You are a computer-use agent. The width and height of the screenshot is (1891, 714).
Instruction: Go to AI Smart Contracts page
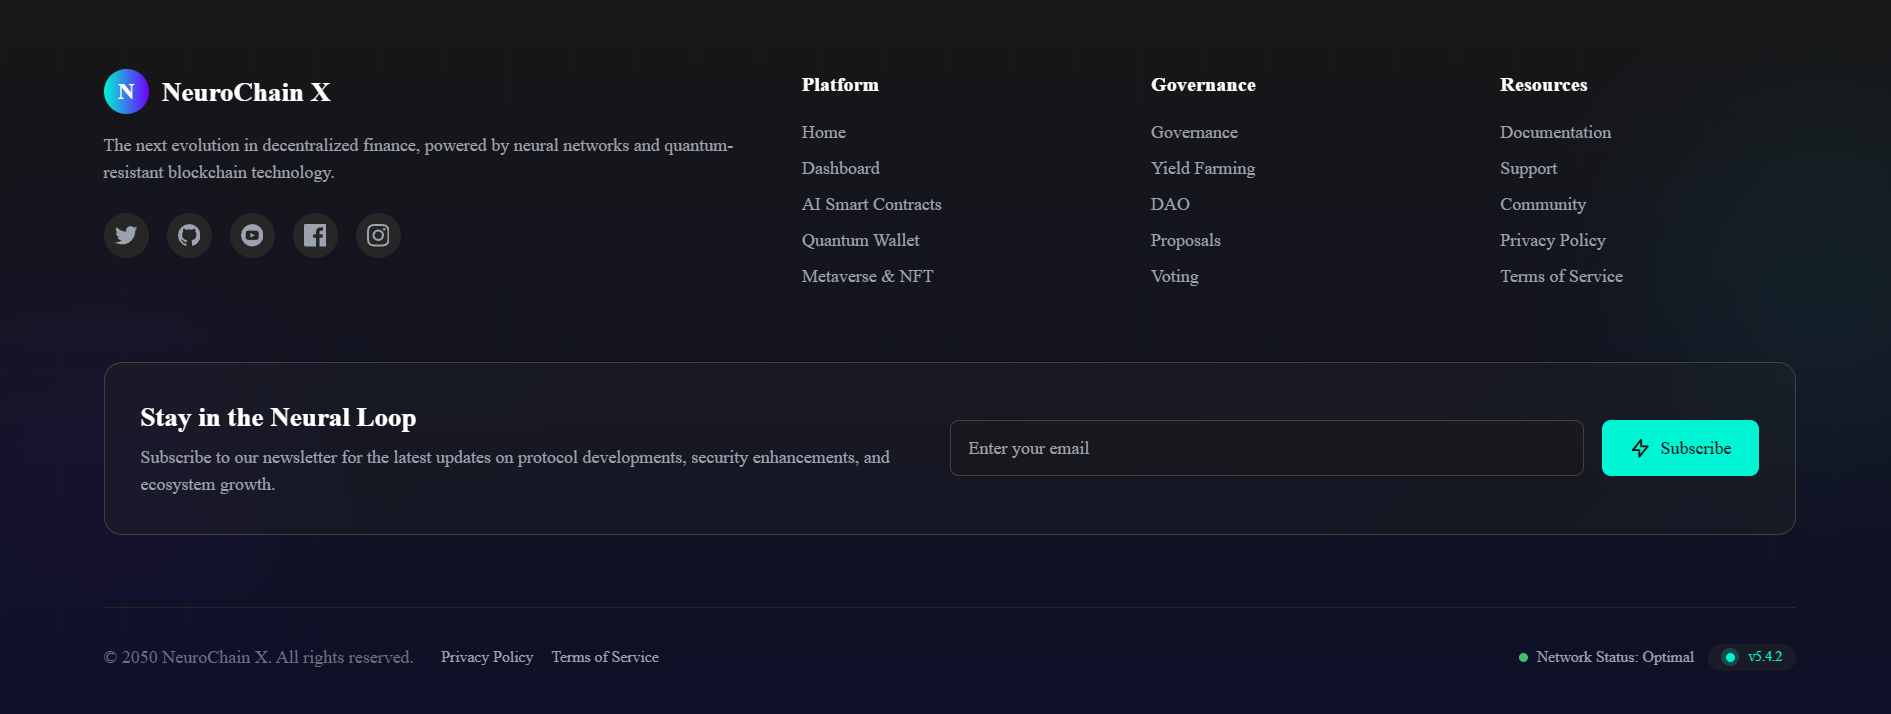(871, 204)
